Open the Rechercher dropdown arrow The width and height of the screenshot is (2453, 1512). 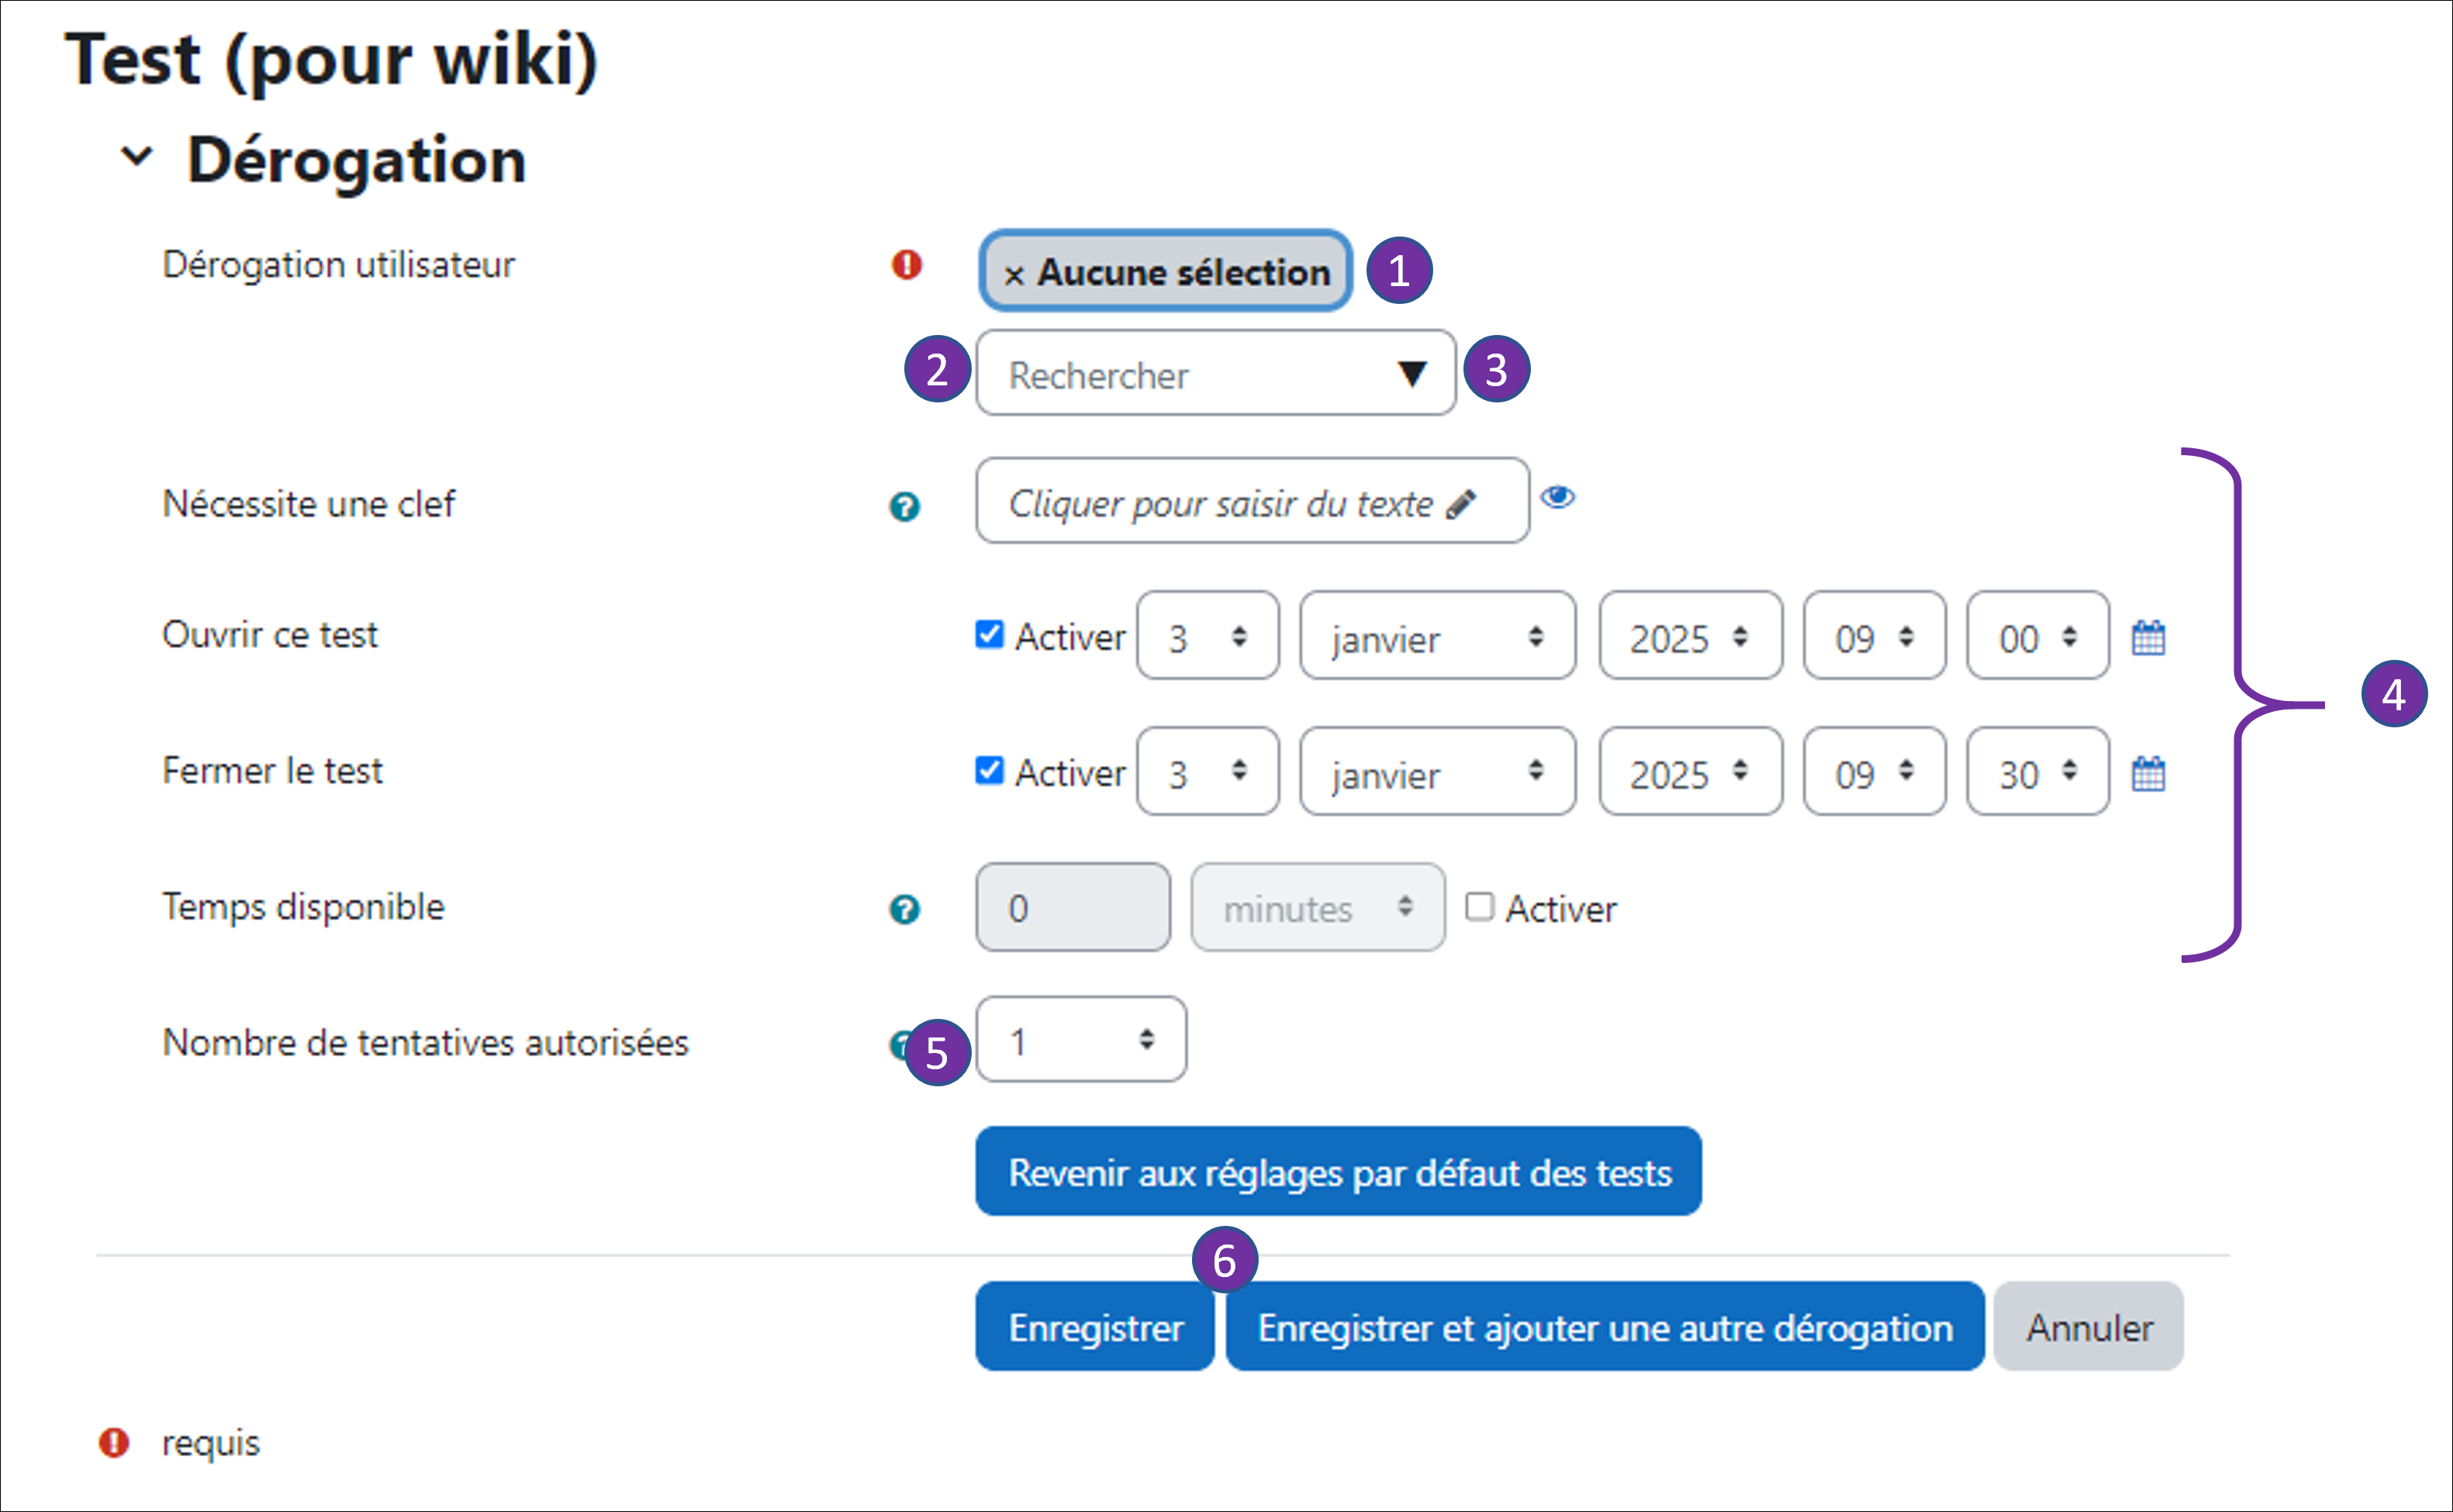1411,373
